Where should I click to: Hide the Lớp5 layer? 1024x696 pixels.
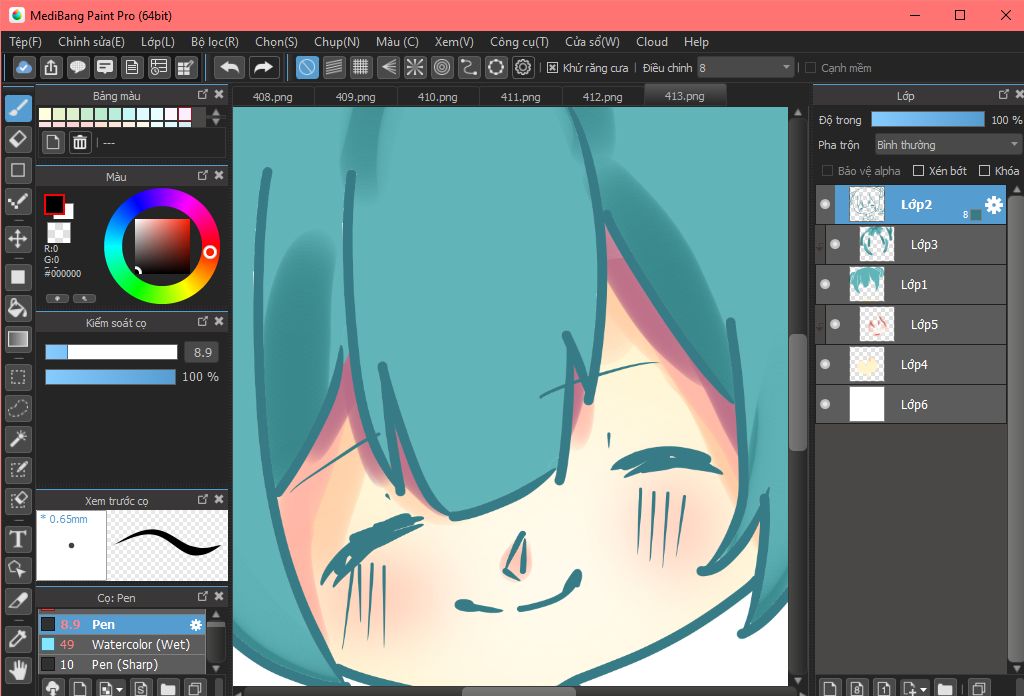tap(835, 324)
